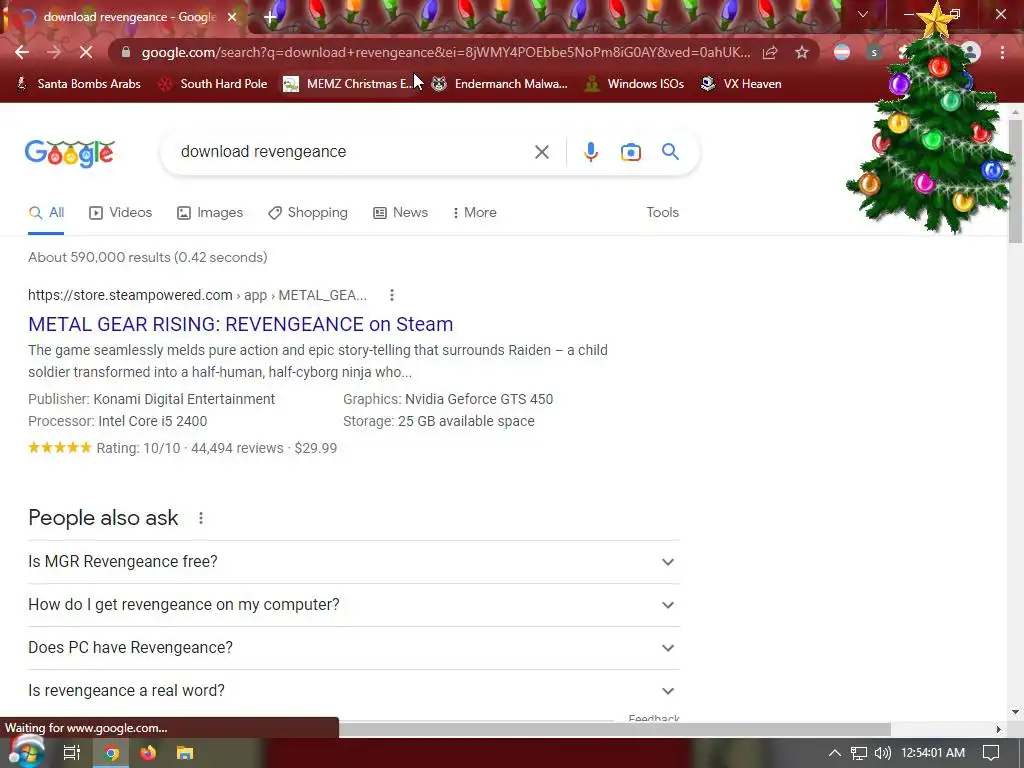The width and height of the screenshot is (1024, 768).
Task: Open 'METAL GEAR RISING: REVENGEANCE on Steam' result
Action: pos(240,324)
